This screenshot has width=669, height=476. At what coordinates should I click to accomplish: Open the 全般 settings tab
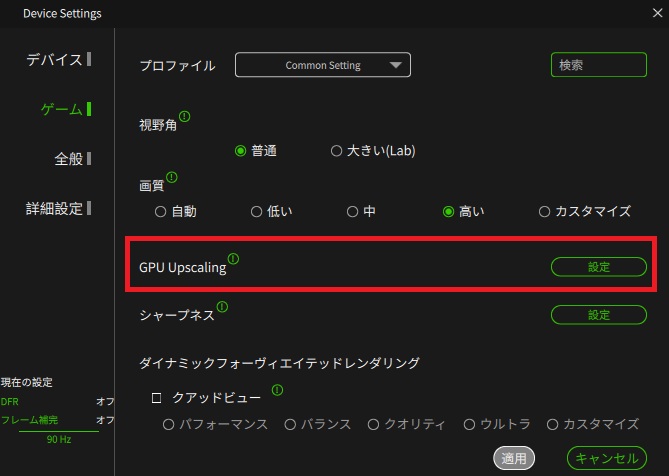coord(69,158)
